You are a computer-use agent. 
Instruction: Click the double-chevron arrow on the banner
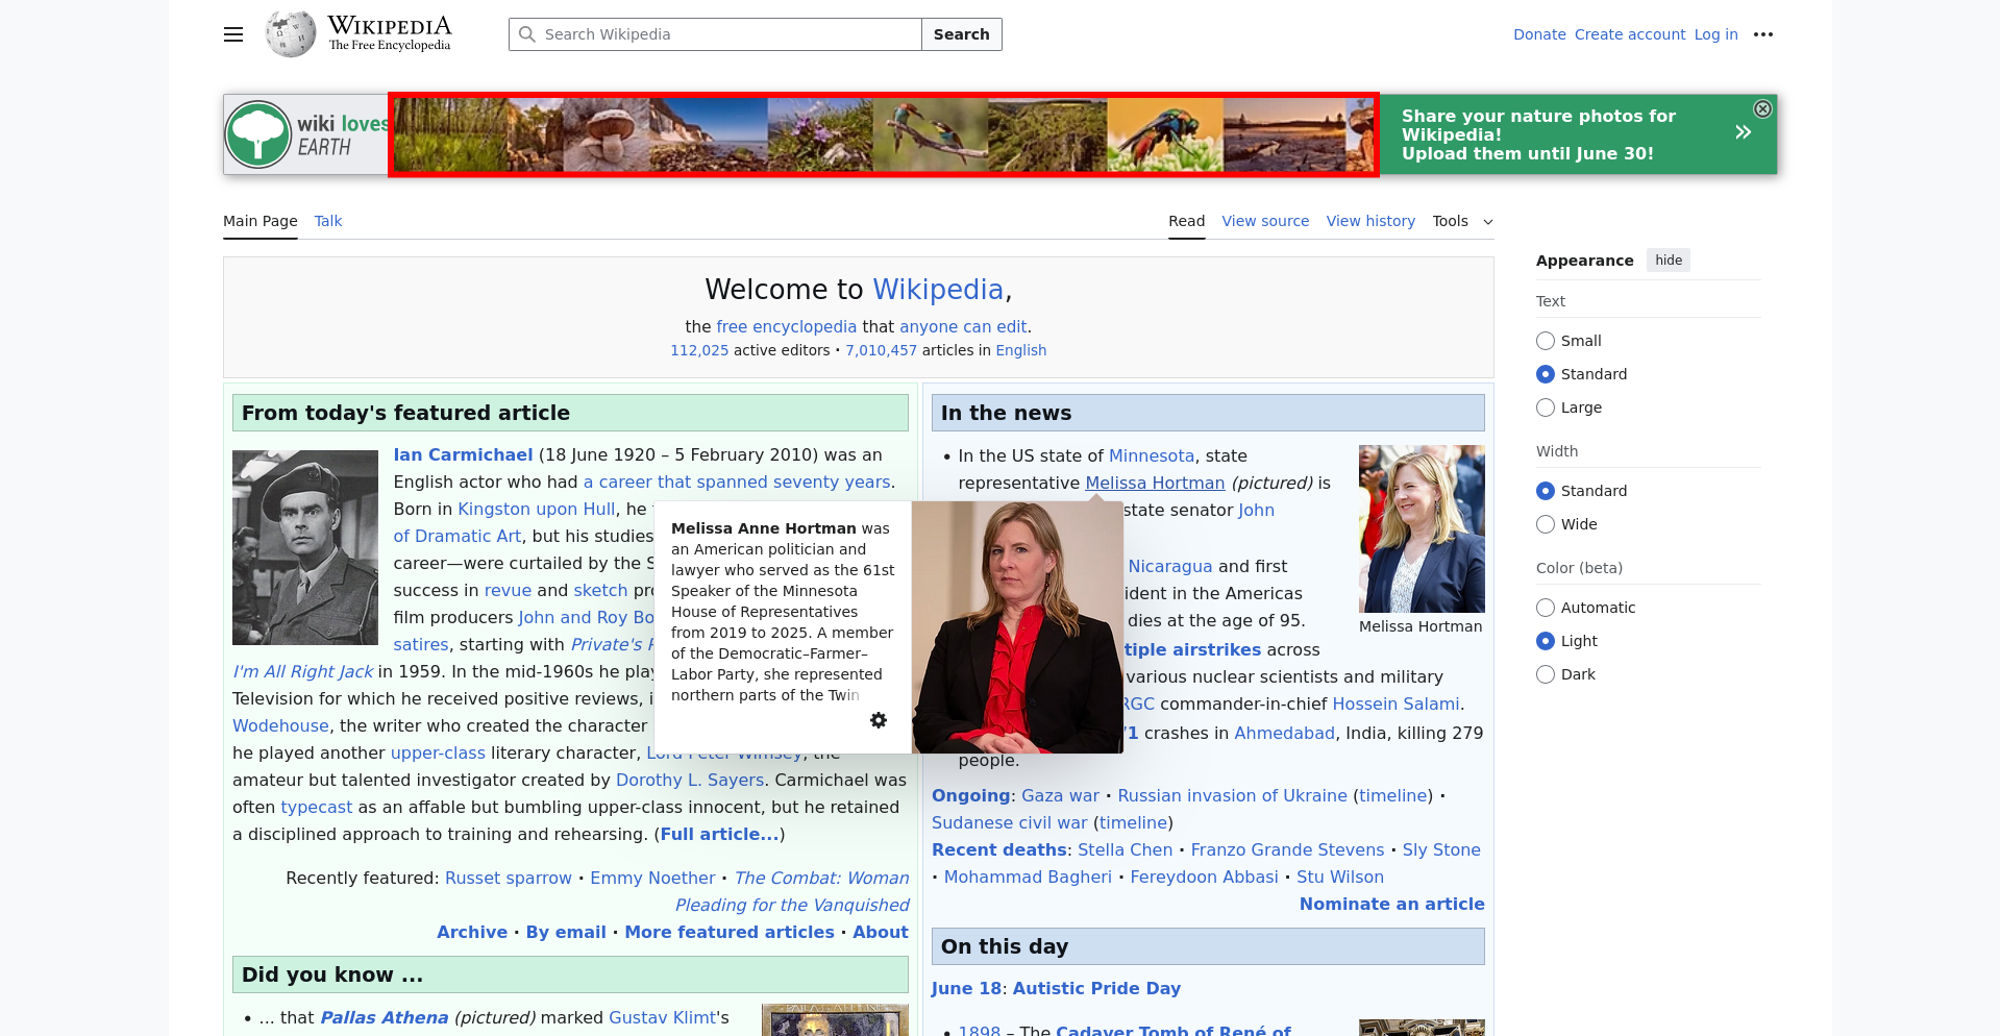[x=1743, y=132]
